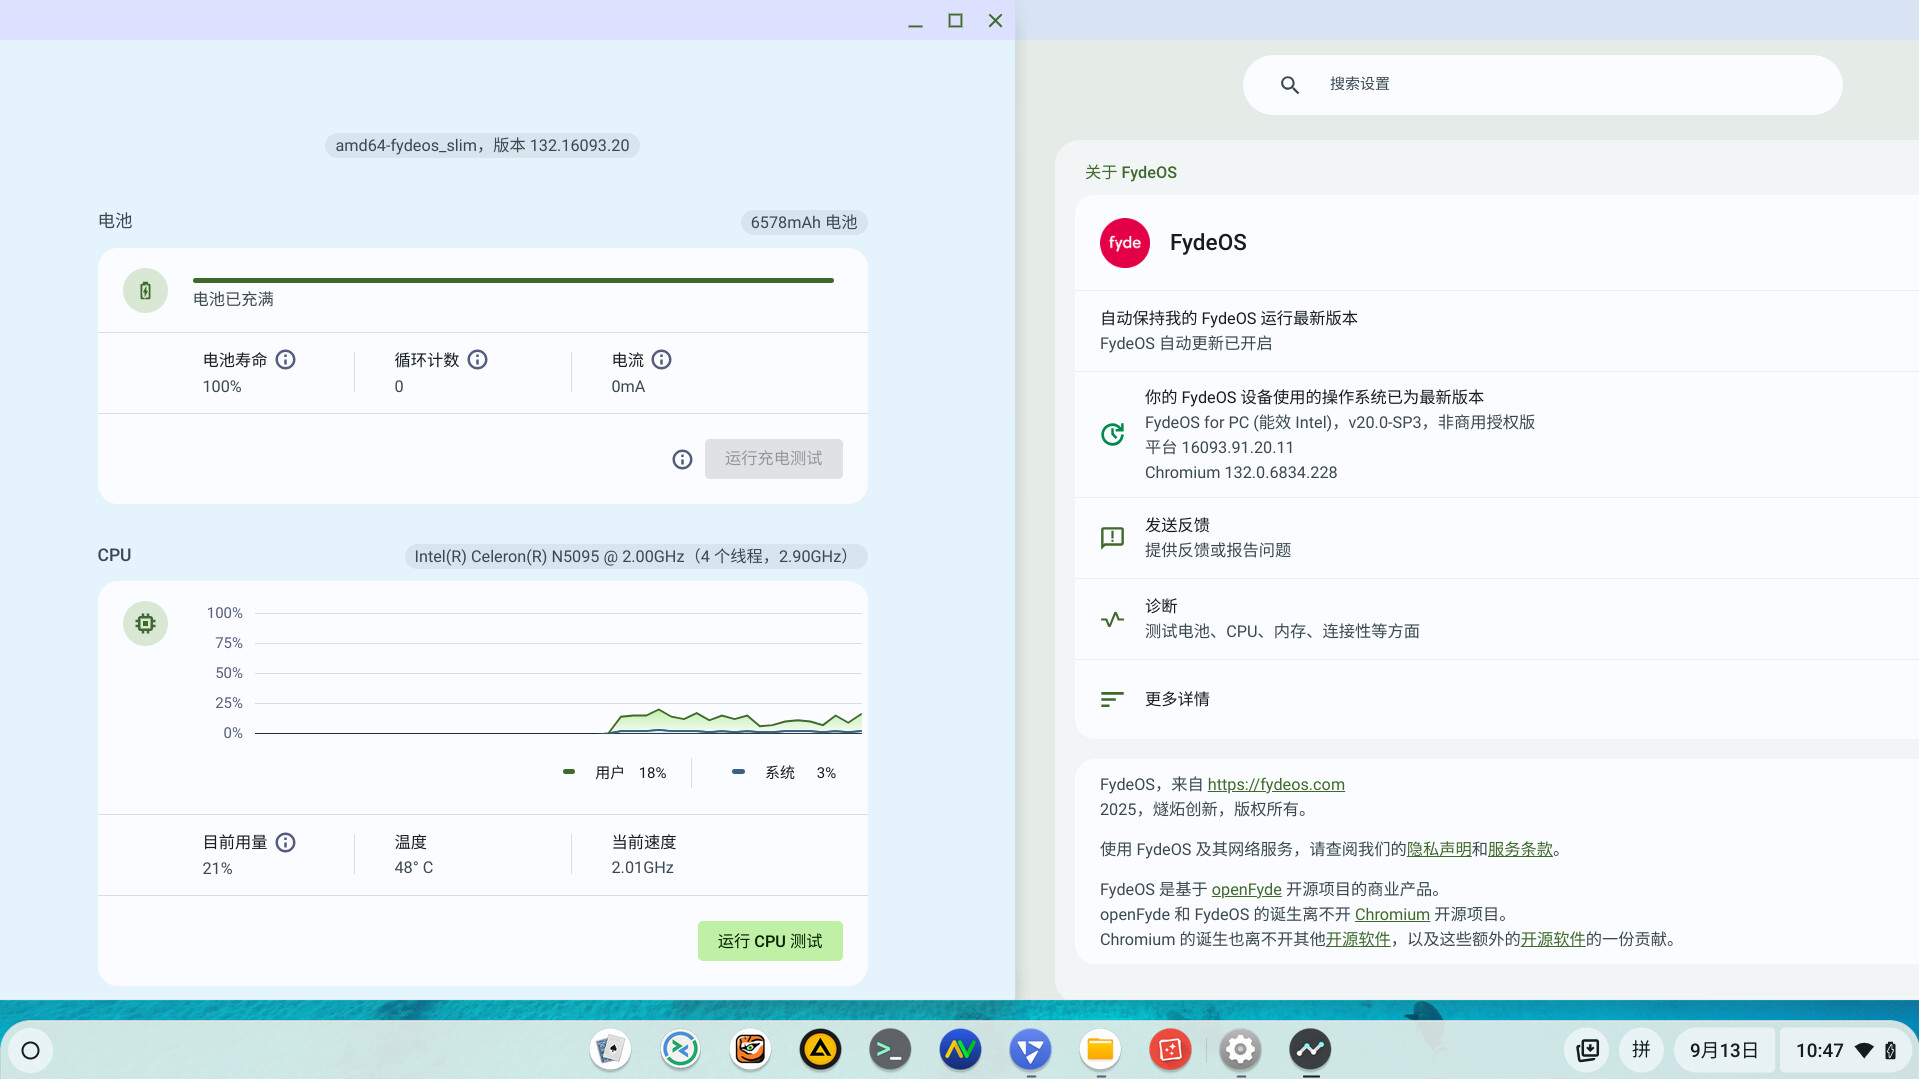Open the yellow triangle app in shelf
The width and height of the screenshot is (1919, 1079).
(820, 1049)
